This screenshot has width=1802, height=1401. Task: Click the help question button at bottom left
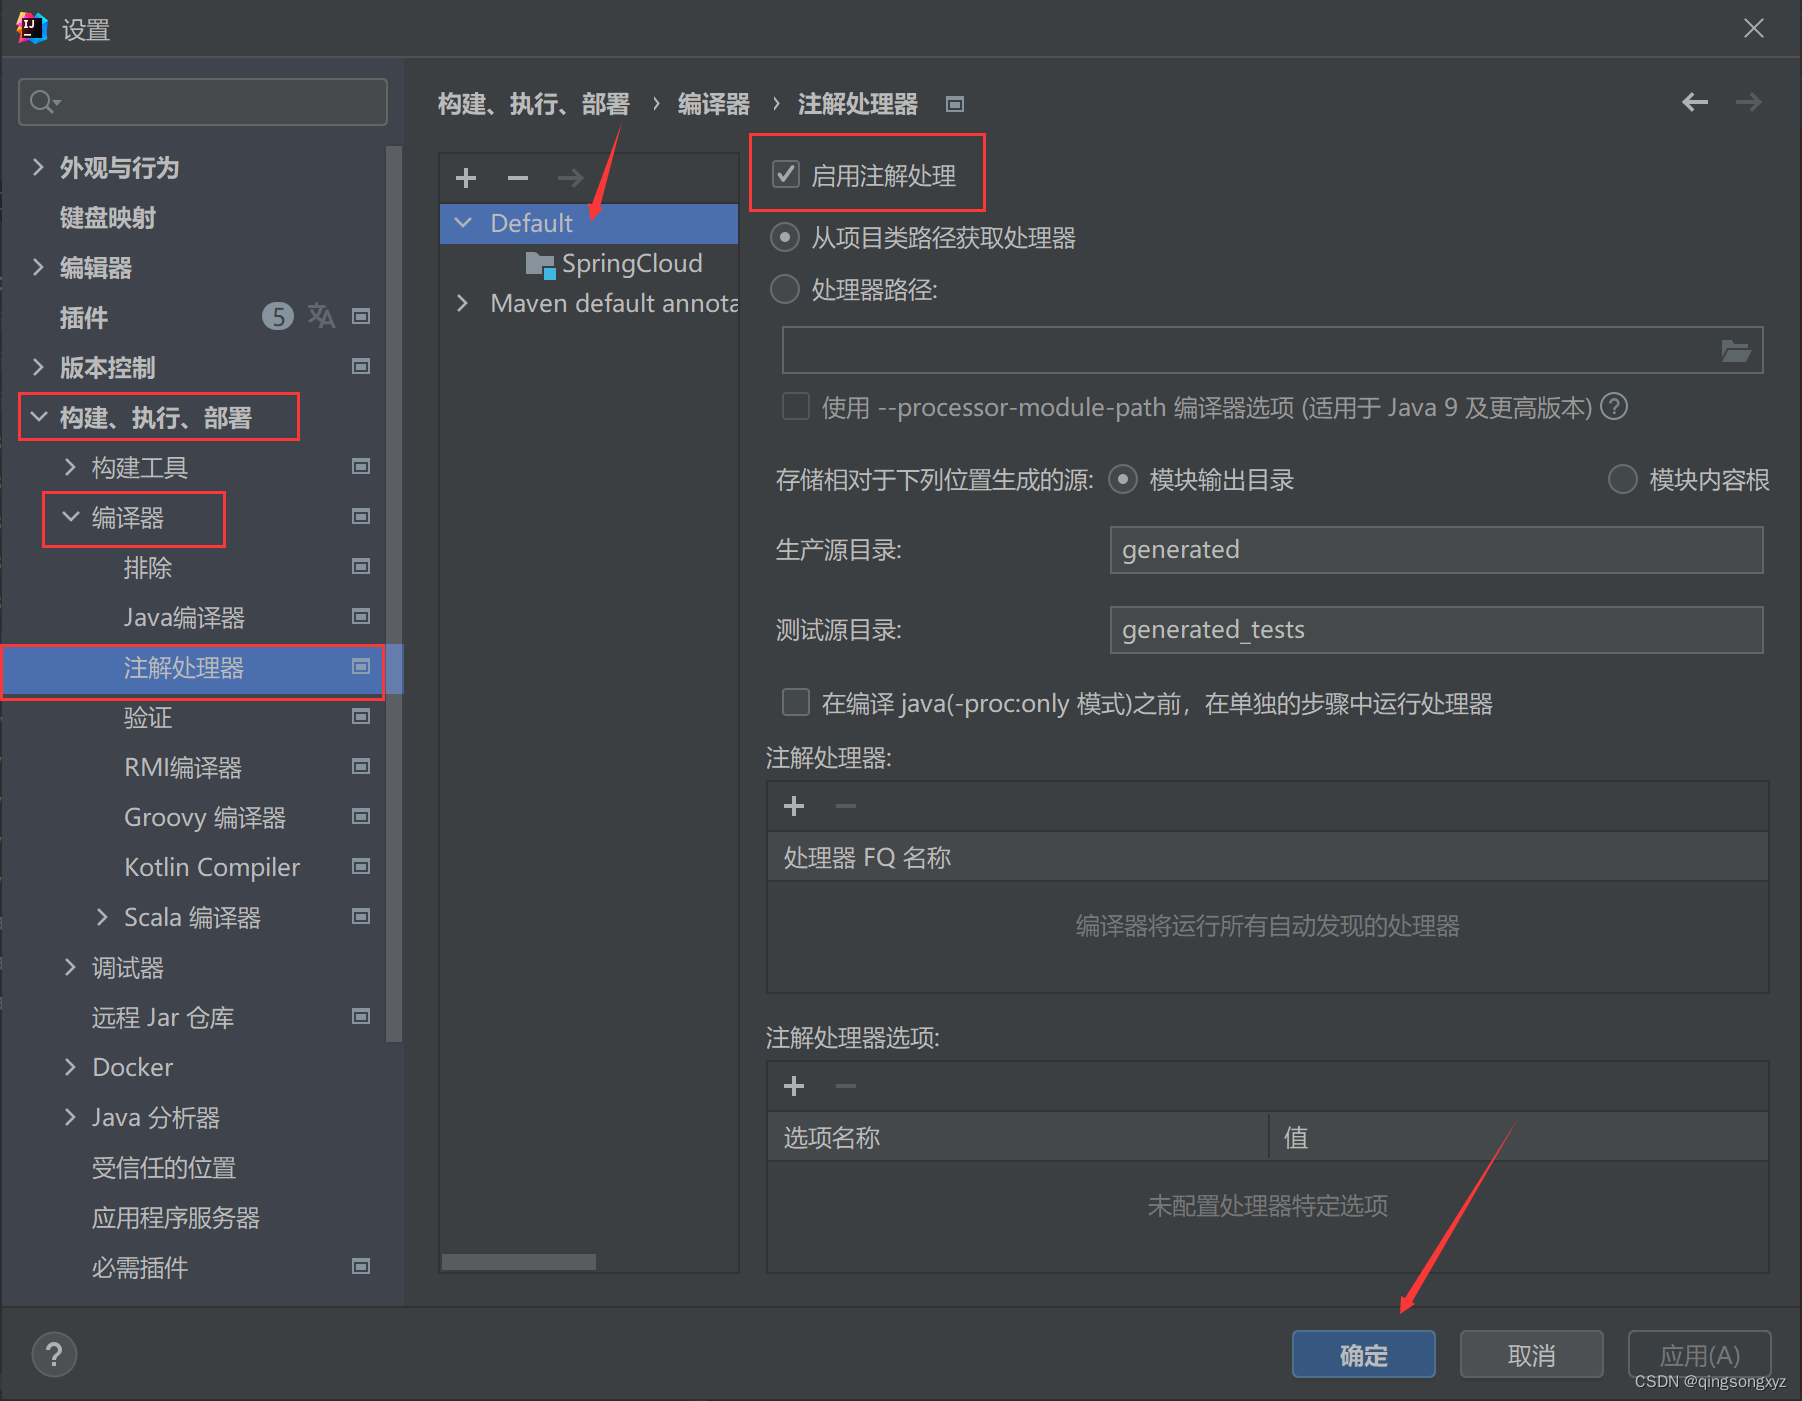(x=54, y=1355)
